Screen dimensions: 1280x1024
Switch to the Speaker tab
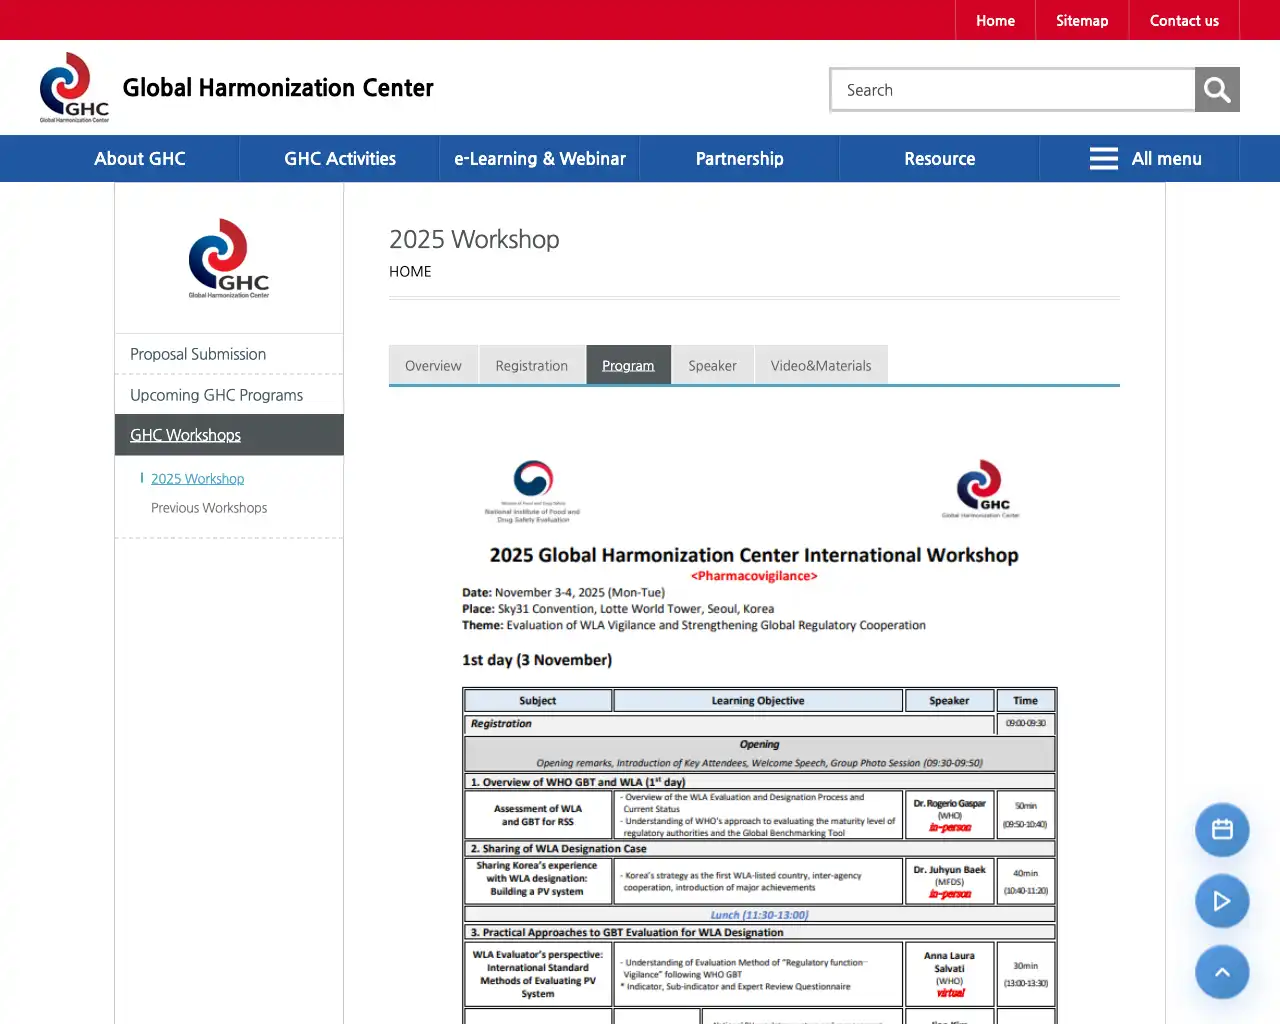712,365
